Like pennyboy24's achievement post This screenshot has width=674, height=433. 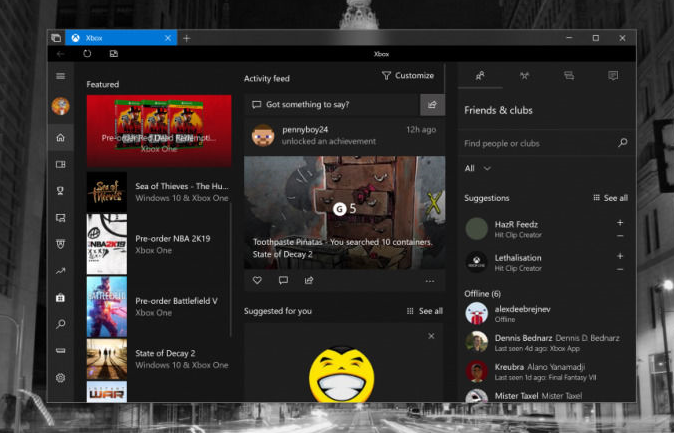257,280
